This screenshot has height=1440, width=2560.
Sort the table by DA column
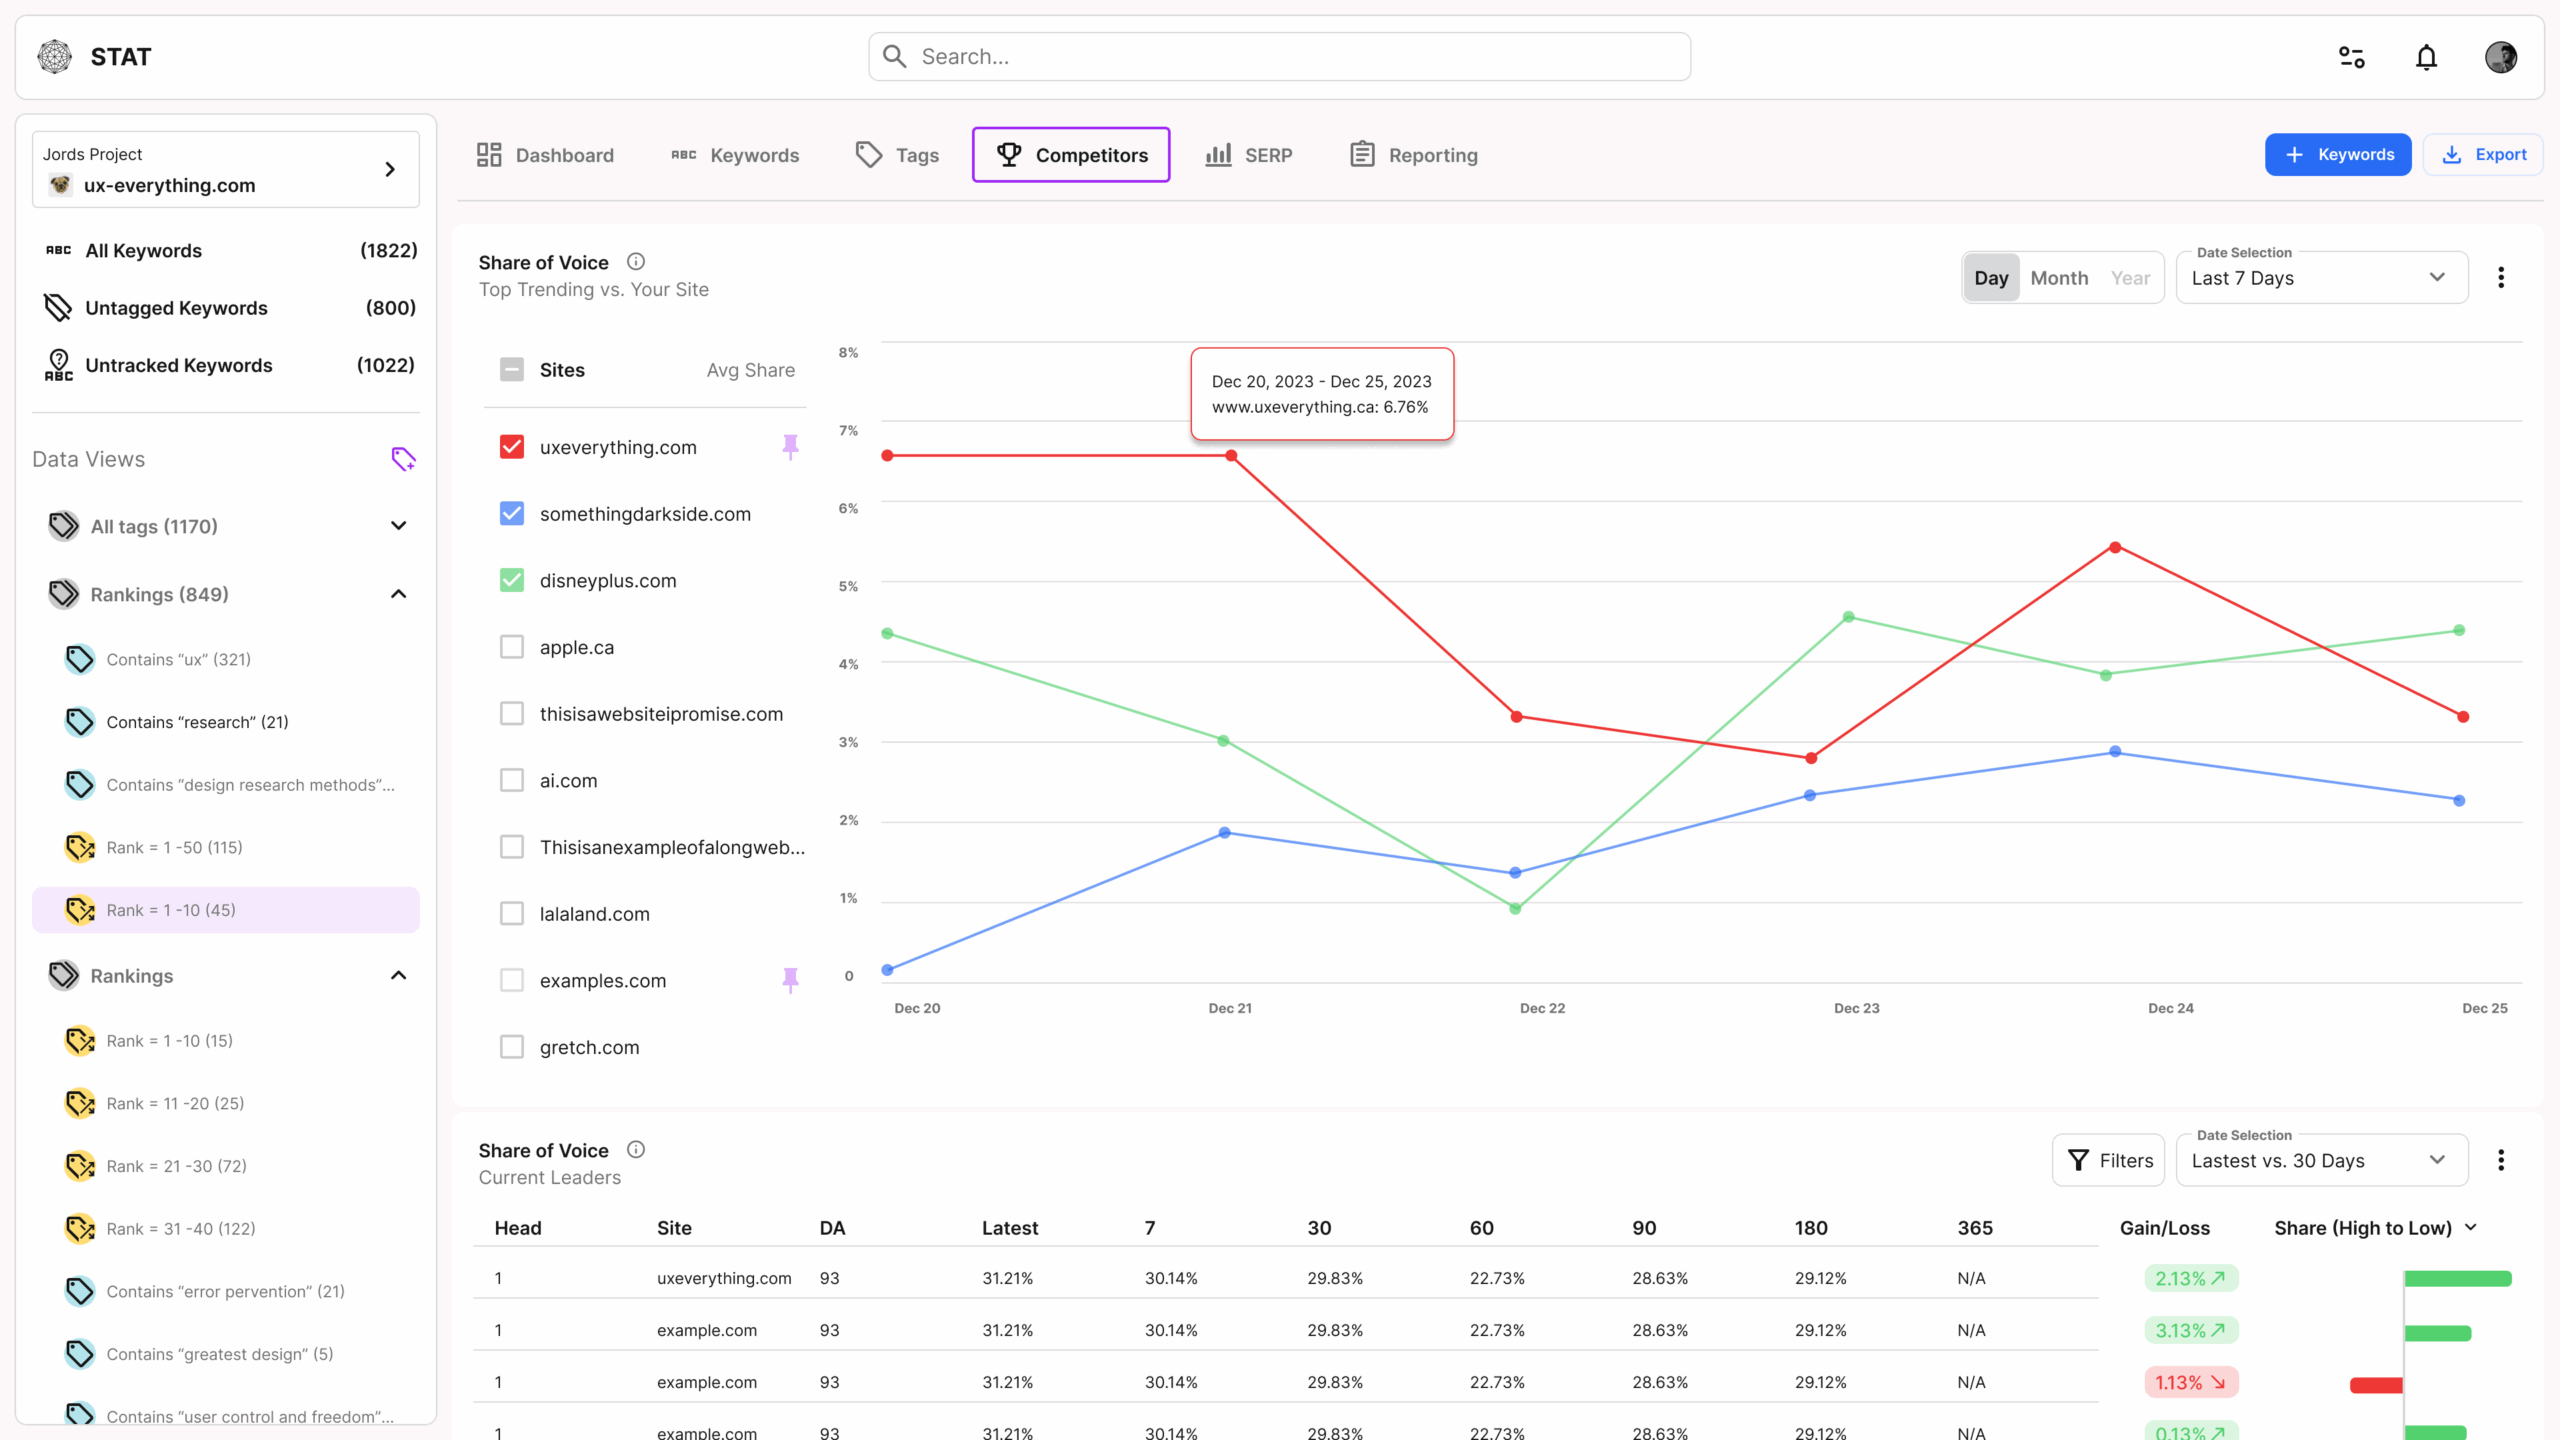[x=832, y=1228]
